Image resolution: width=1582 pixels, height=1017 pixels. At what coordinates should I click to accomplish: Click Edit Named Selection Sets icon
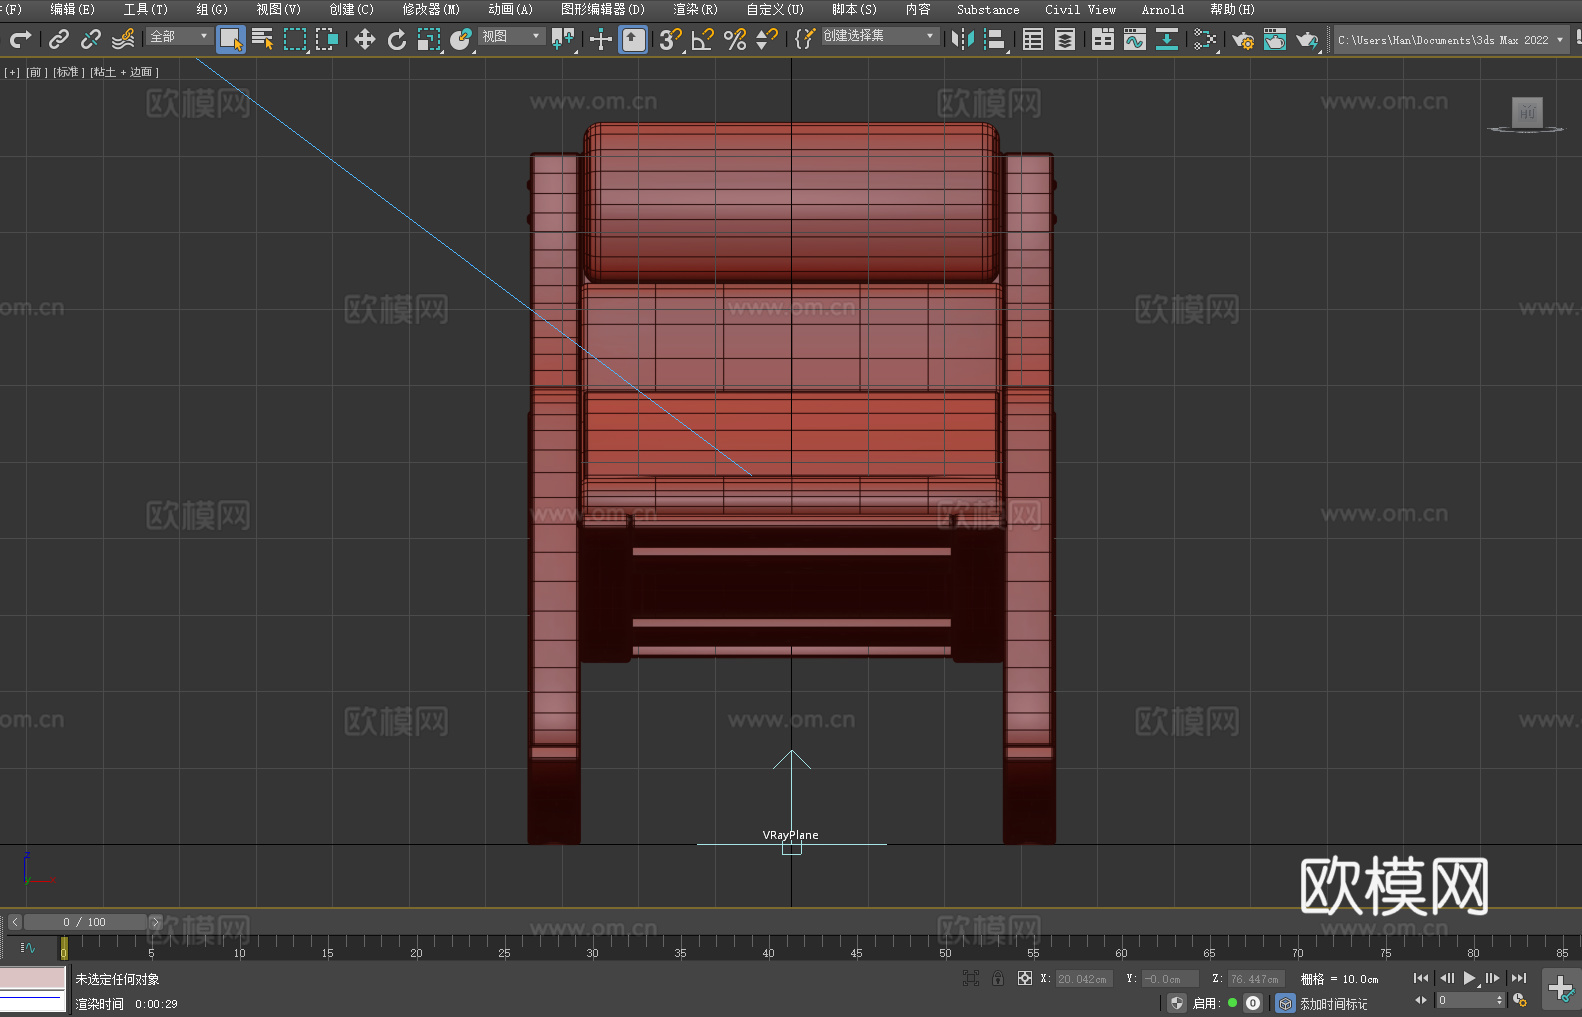tap(805, 39)
